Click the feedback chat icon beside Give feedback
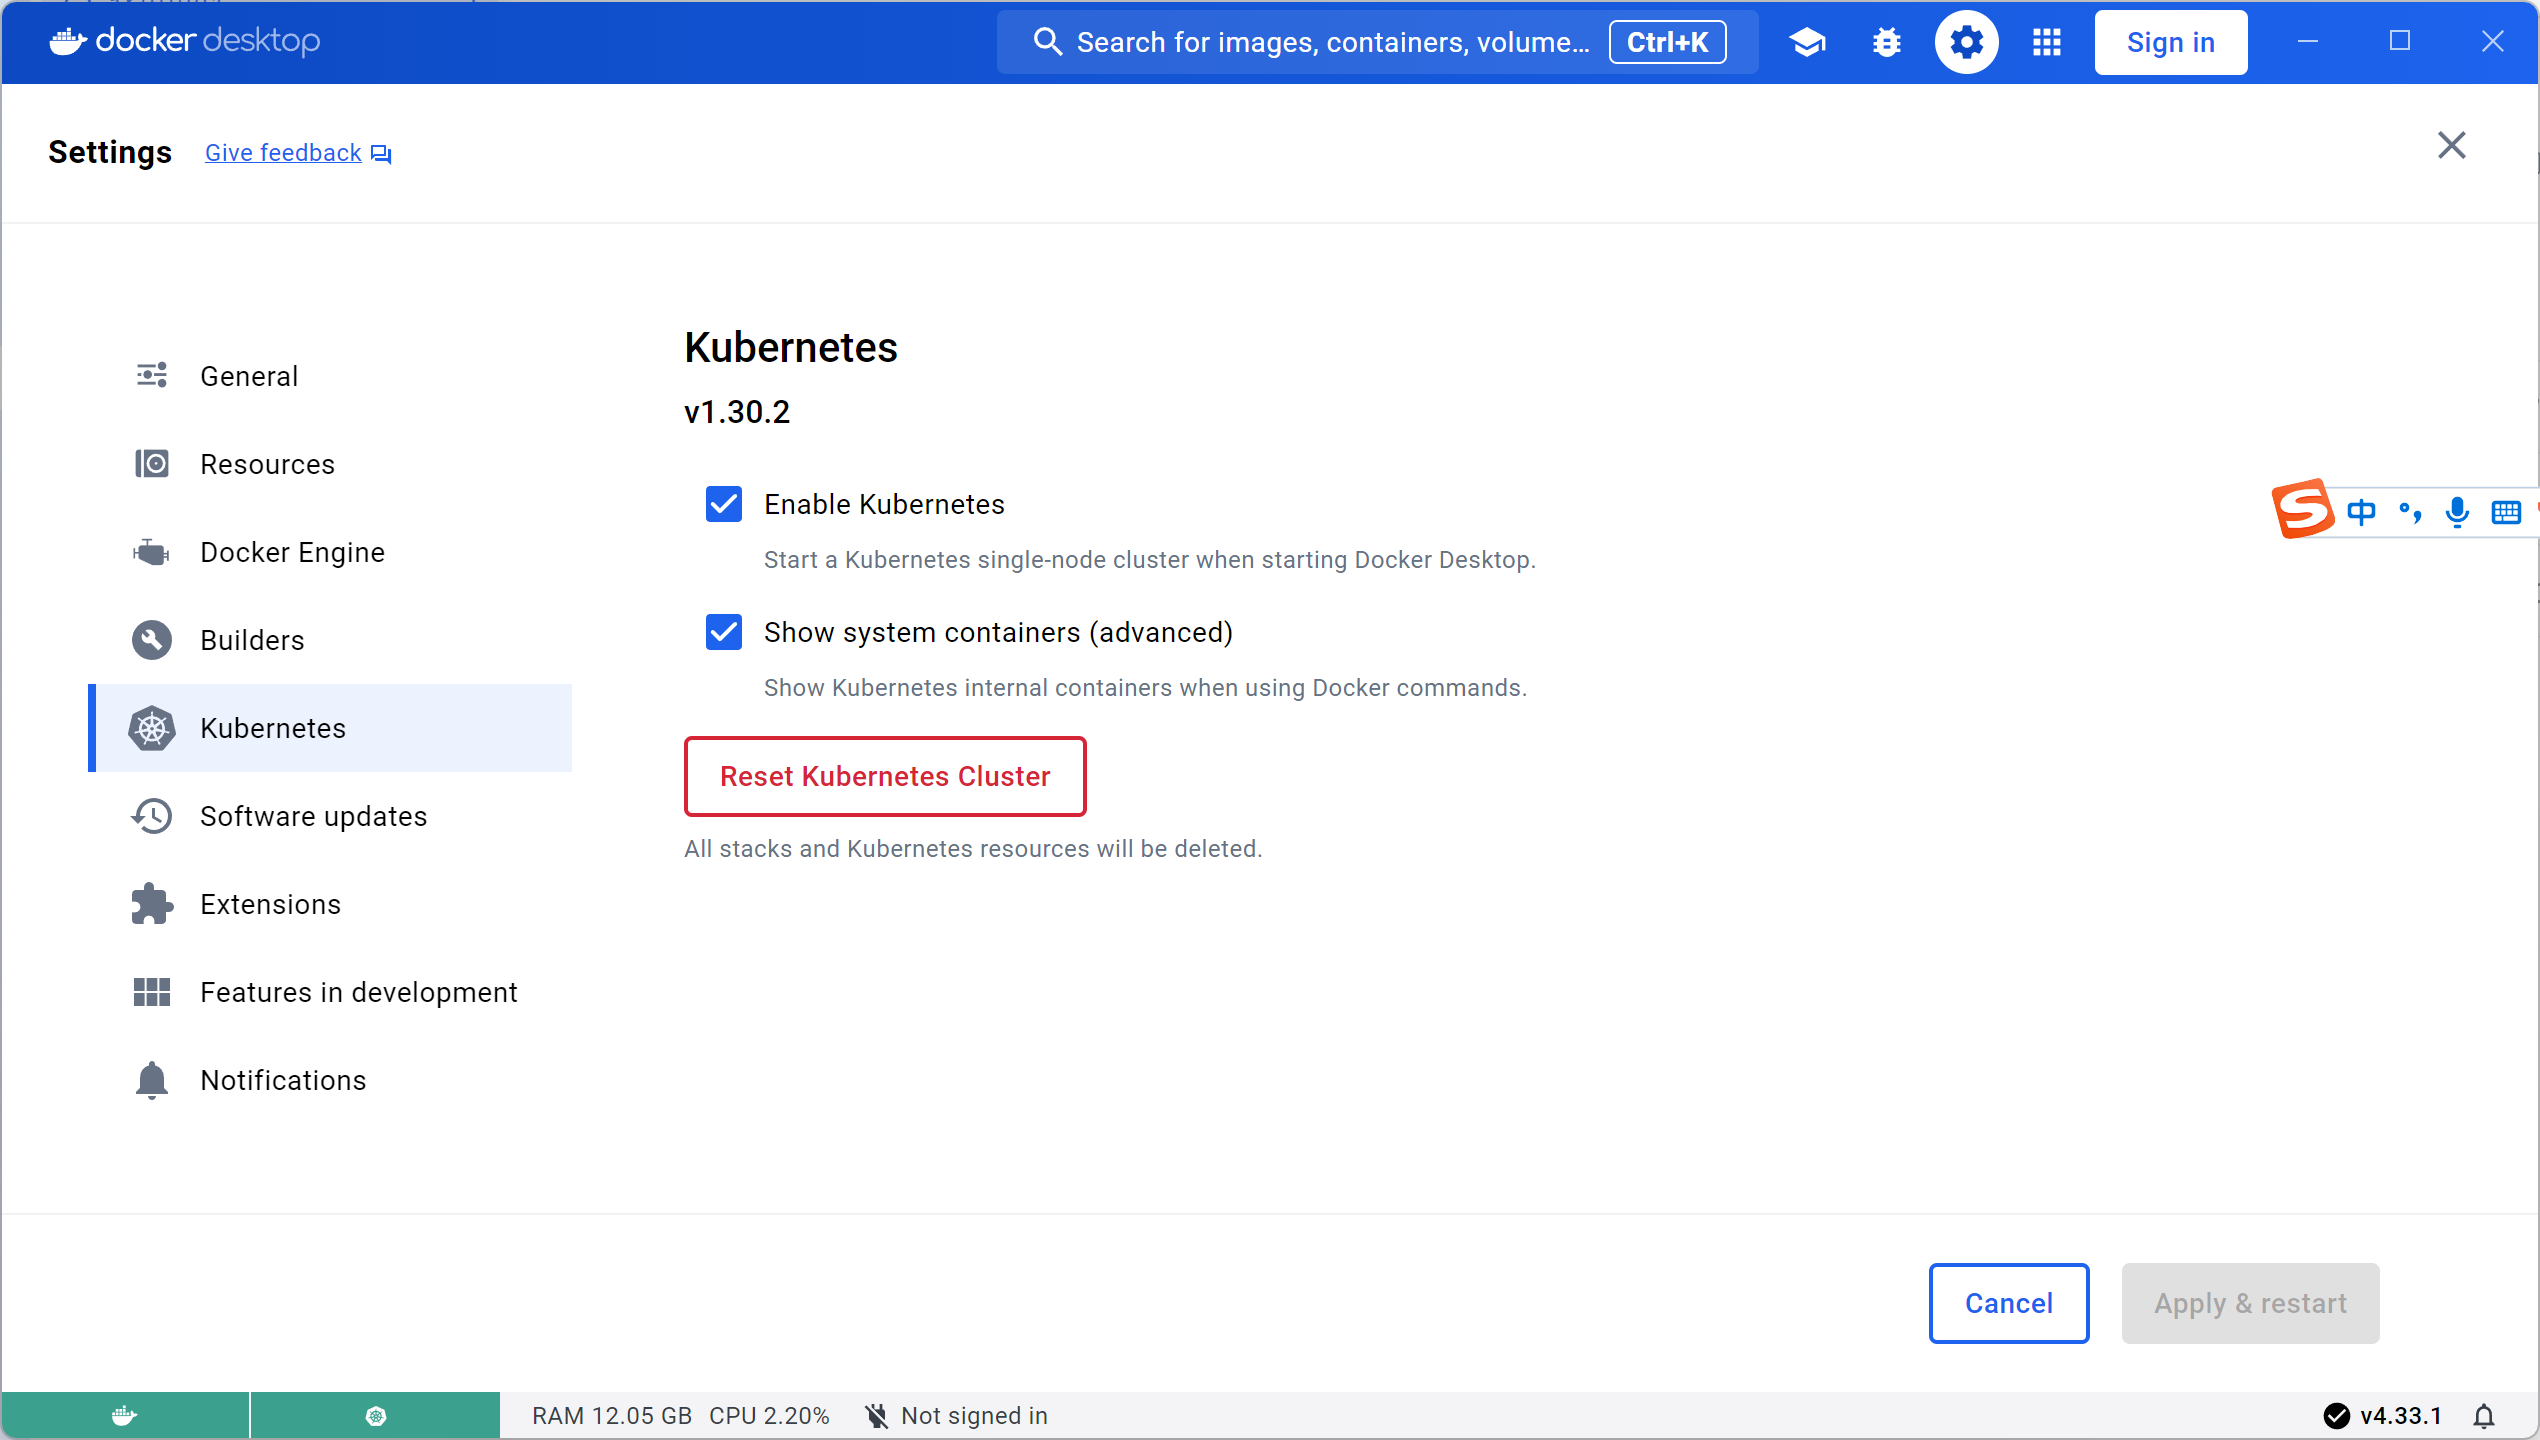Screen dimensions: 2540x1440 [x=381, y=154]
